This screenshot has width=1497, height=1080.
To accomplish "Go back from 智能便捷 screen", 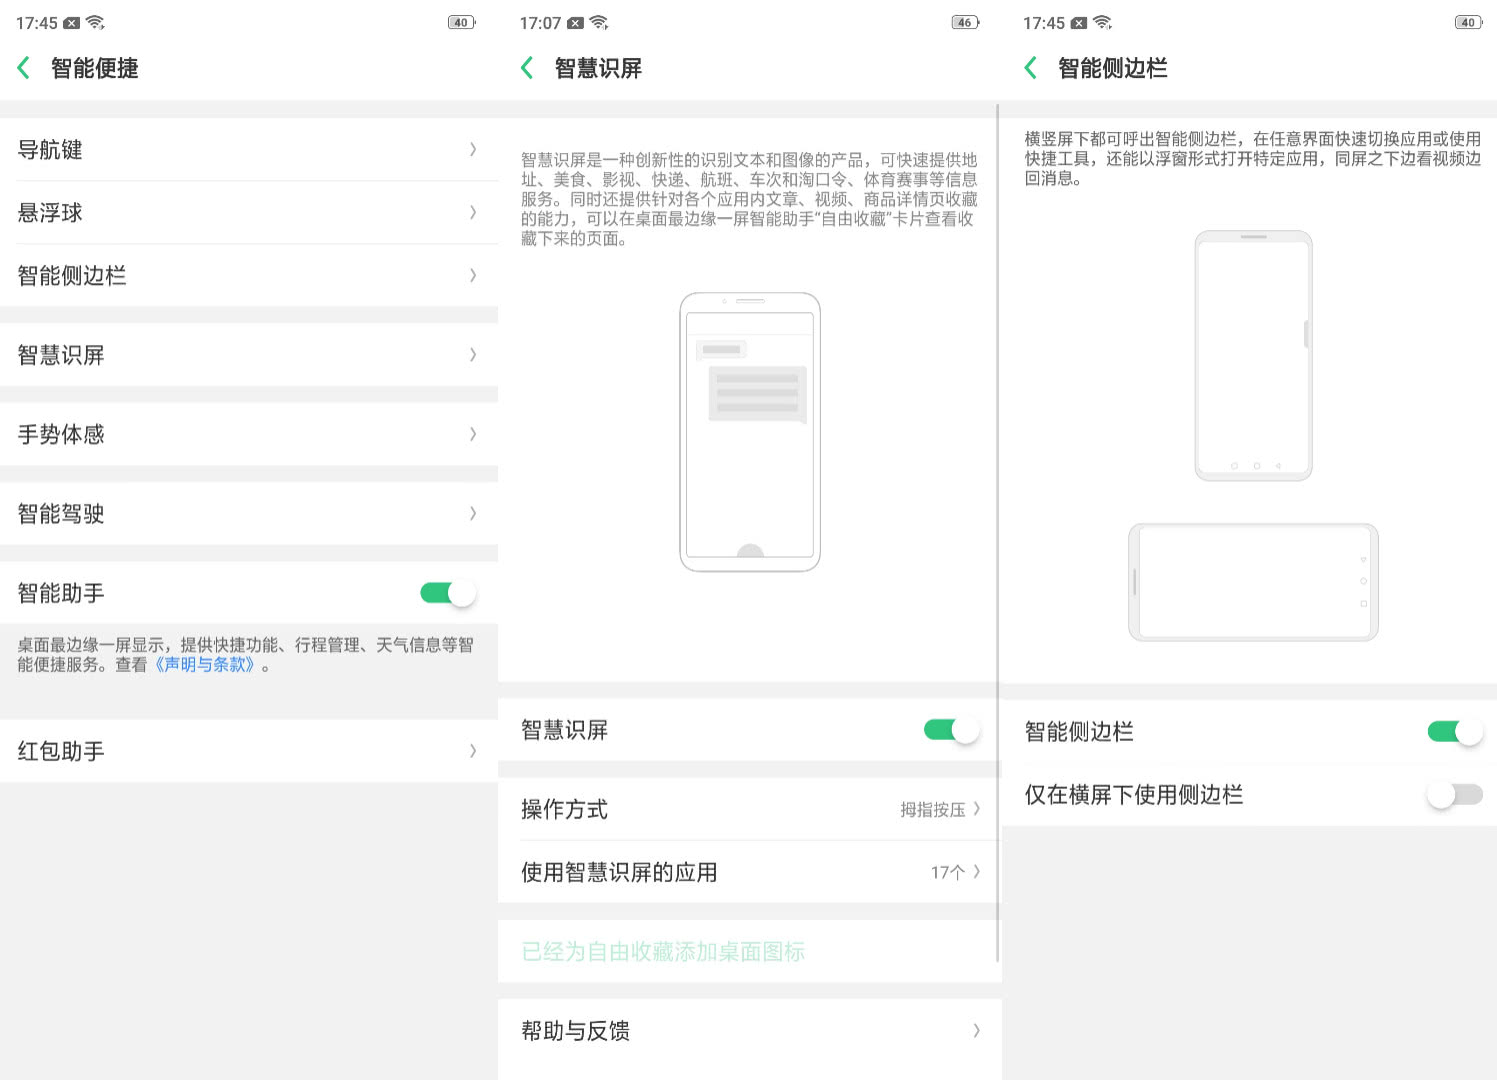I will pyautogui.click(x=24, y=68).
